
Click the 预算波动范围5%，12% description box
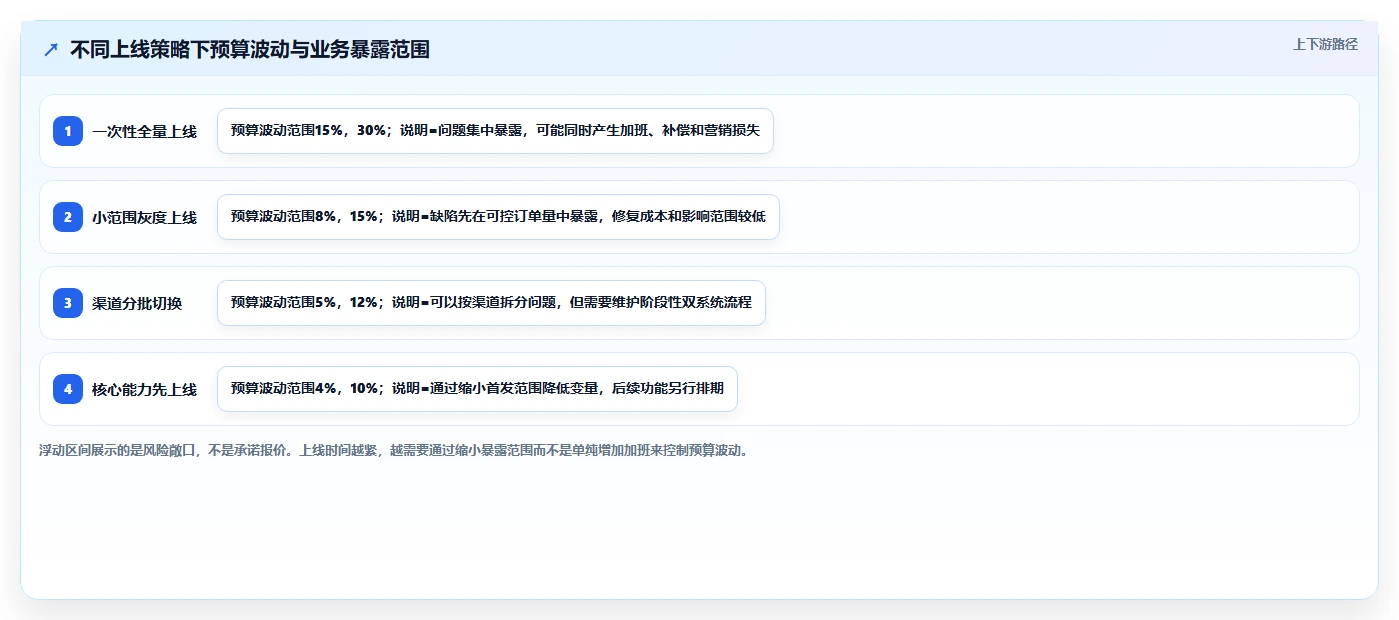point(491,303)
